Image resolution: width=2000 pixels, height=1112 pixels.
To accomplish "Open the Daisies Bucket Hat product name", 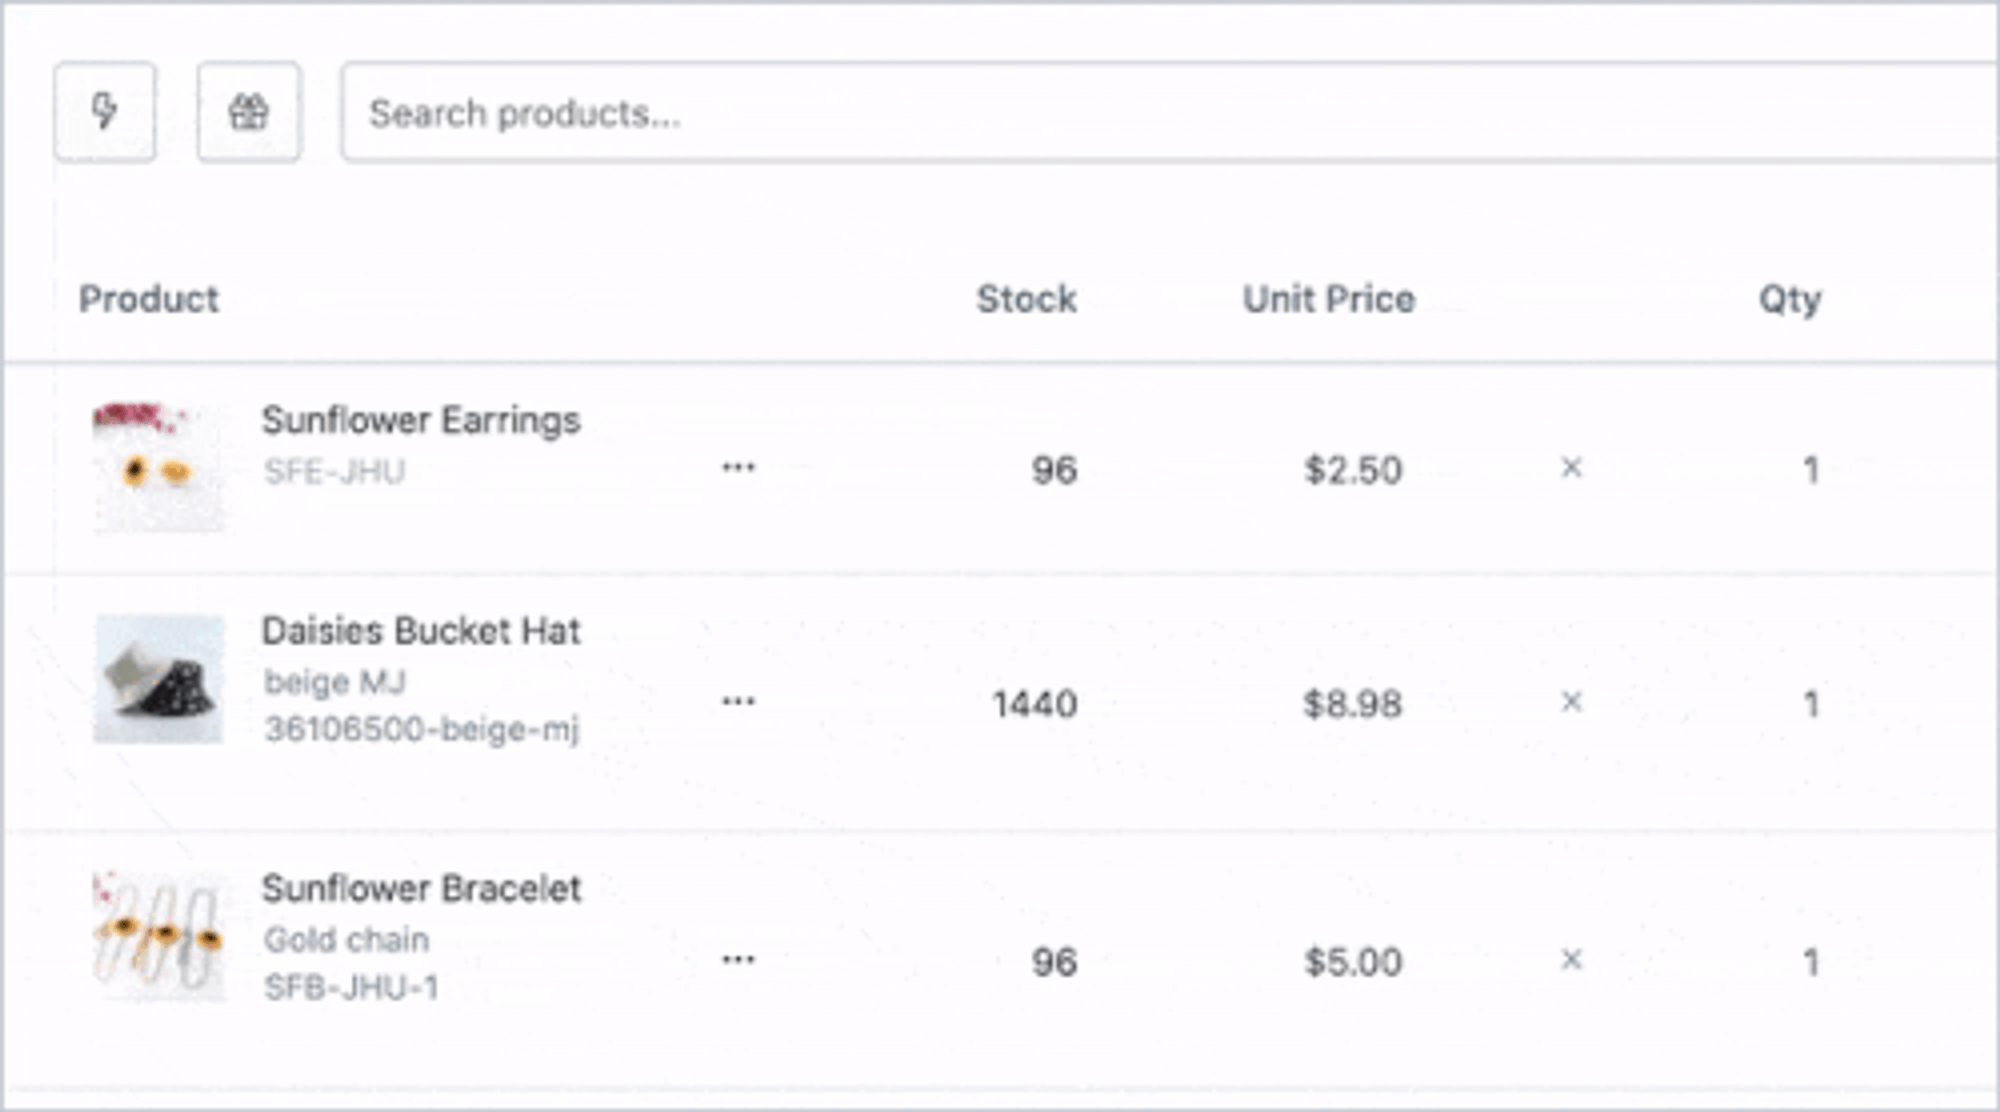I will (421, 632).
